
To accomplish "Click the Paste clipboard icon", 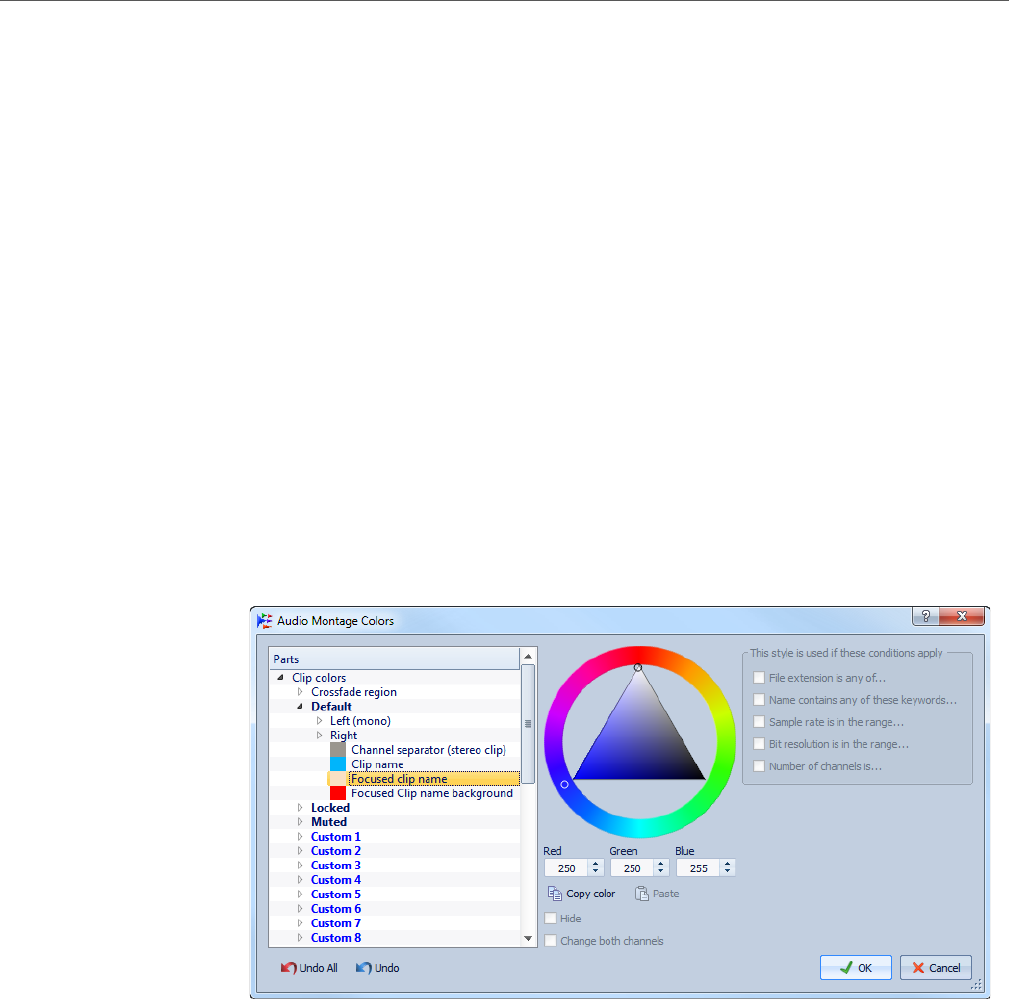I will pos(642,893).
